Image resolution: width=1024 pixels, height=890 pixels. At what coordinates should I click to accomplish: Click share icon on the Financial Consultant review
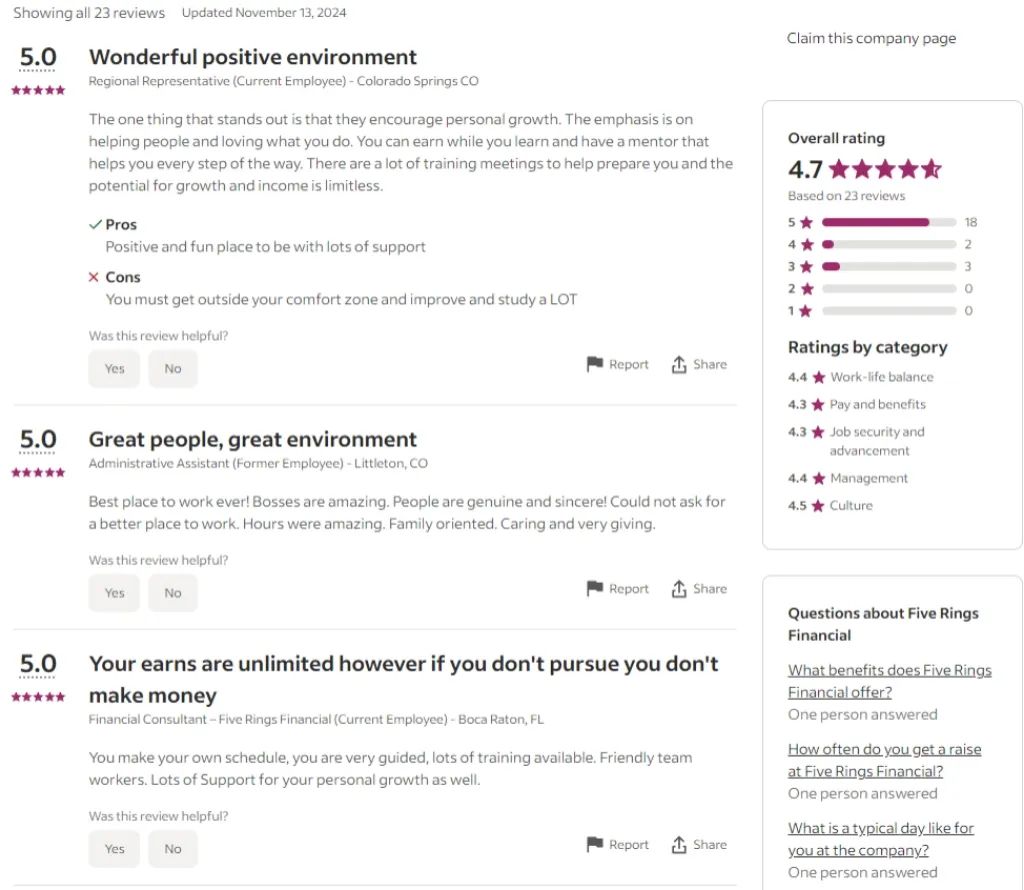pos(679,845)
